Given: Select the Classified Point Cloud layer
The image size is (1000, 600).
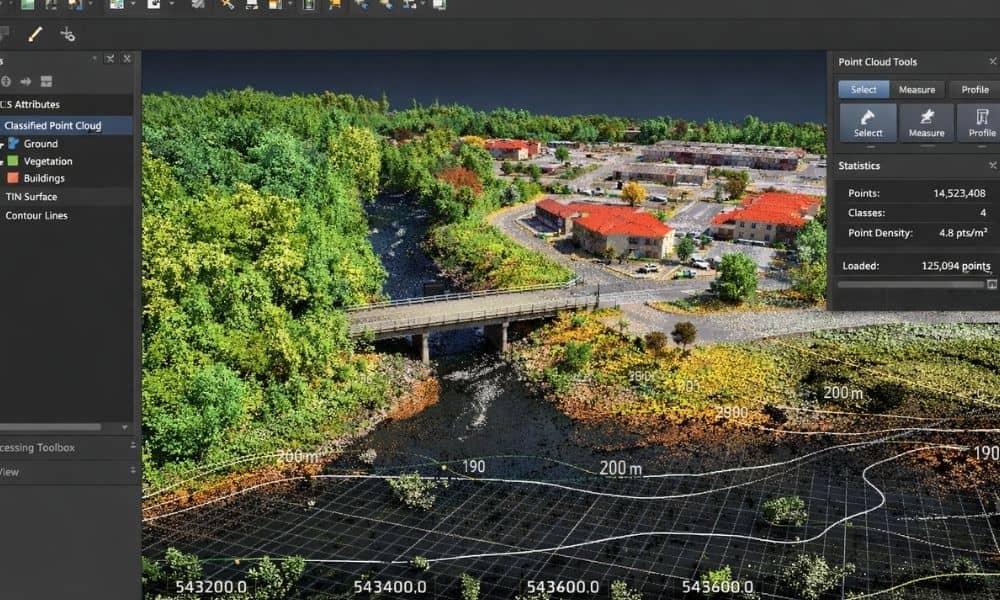Looking at the screenshot, I should pos(53,126).
